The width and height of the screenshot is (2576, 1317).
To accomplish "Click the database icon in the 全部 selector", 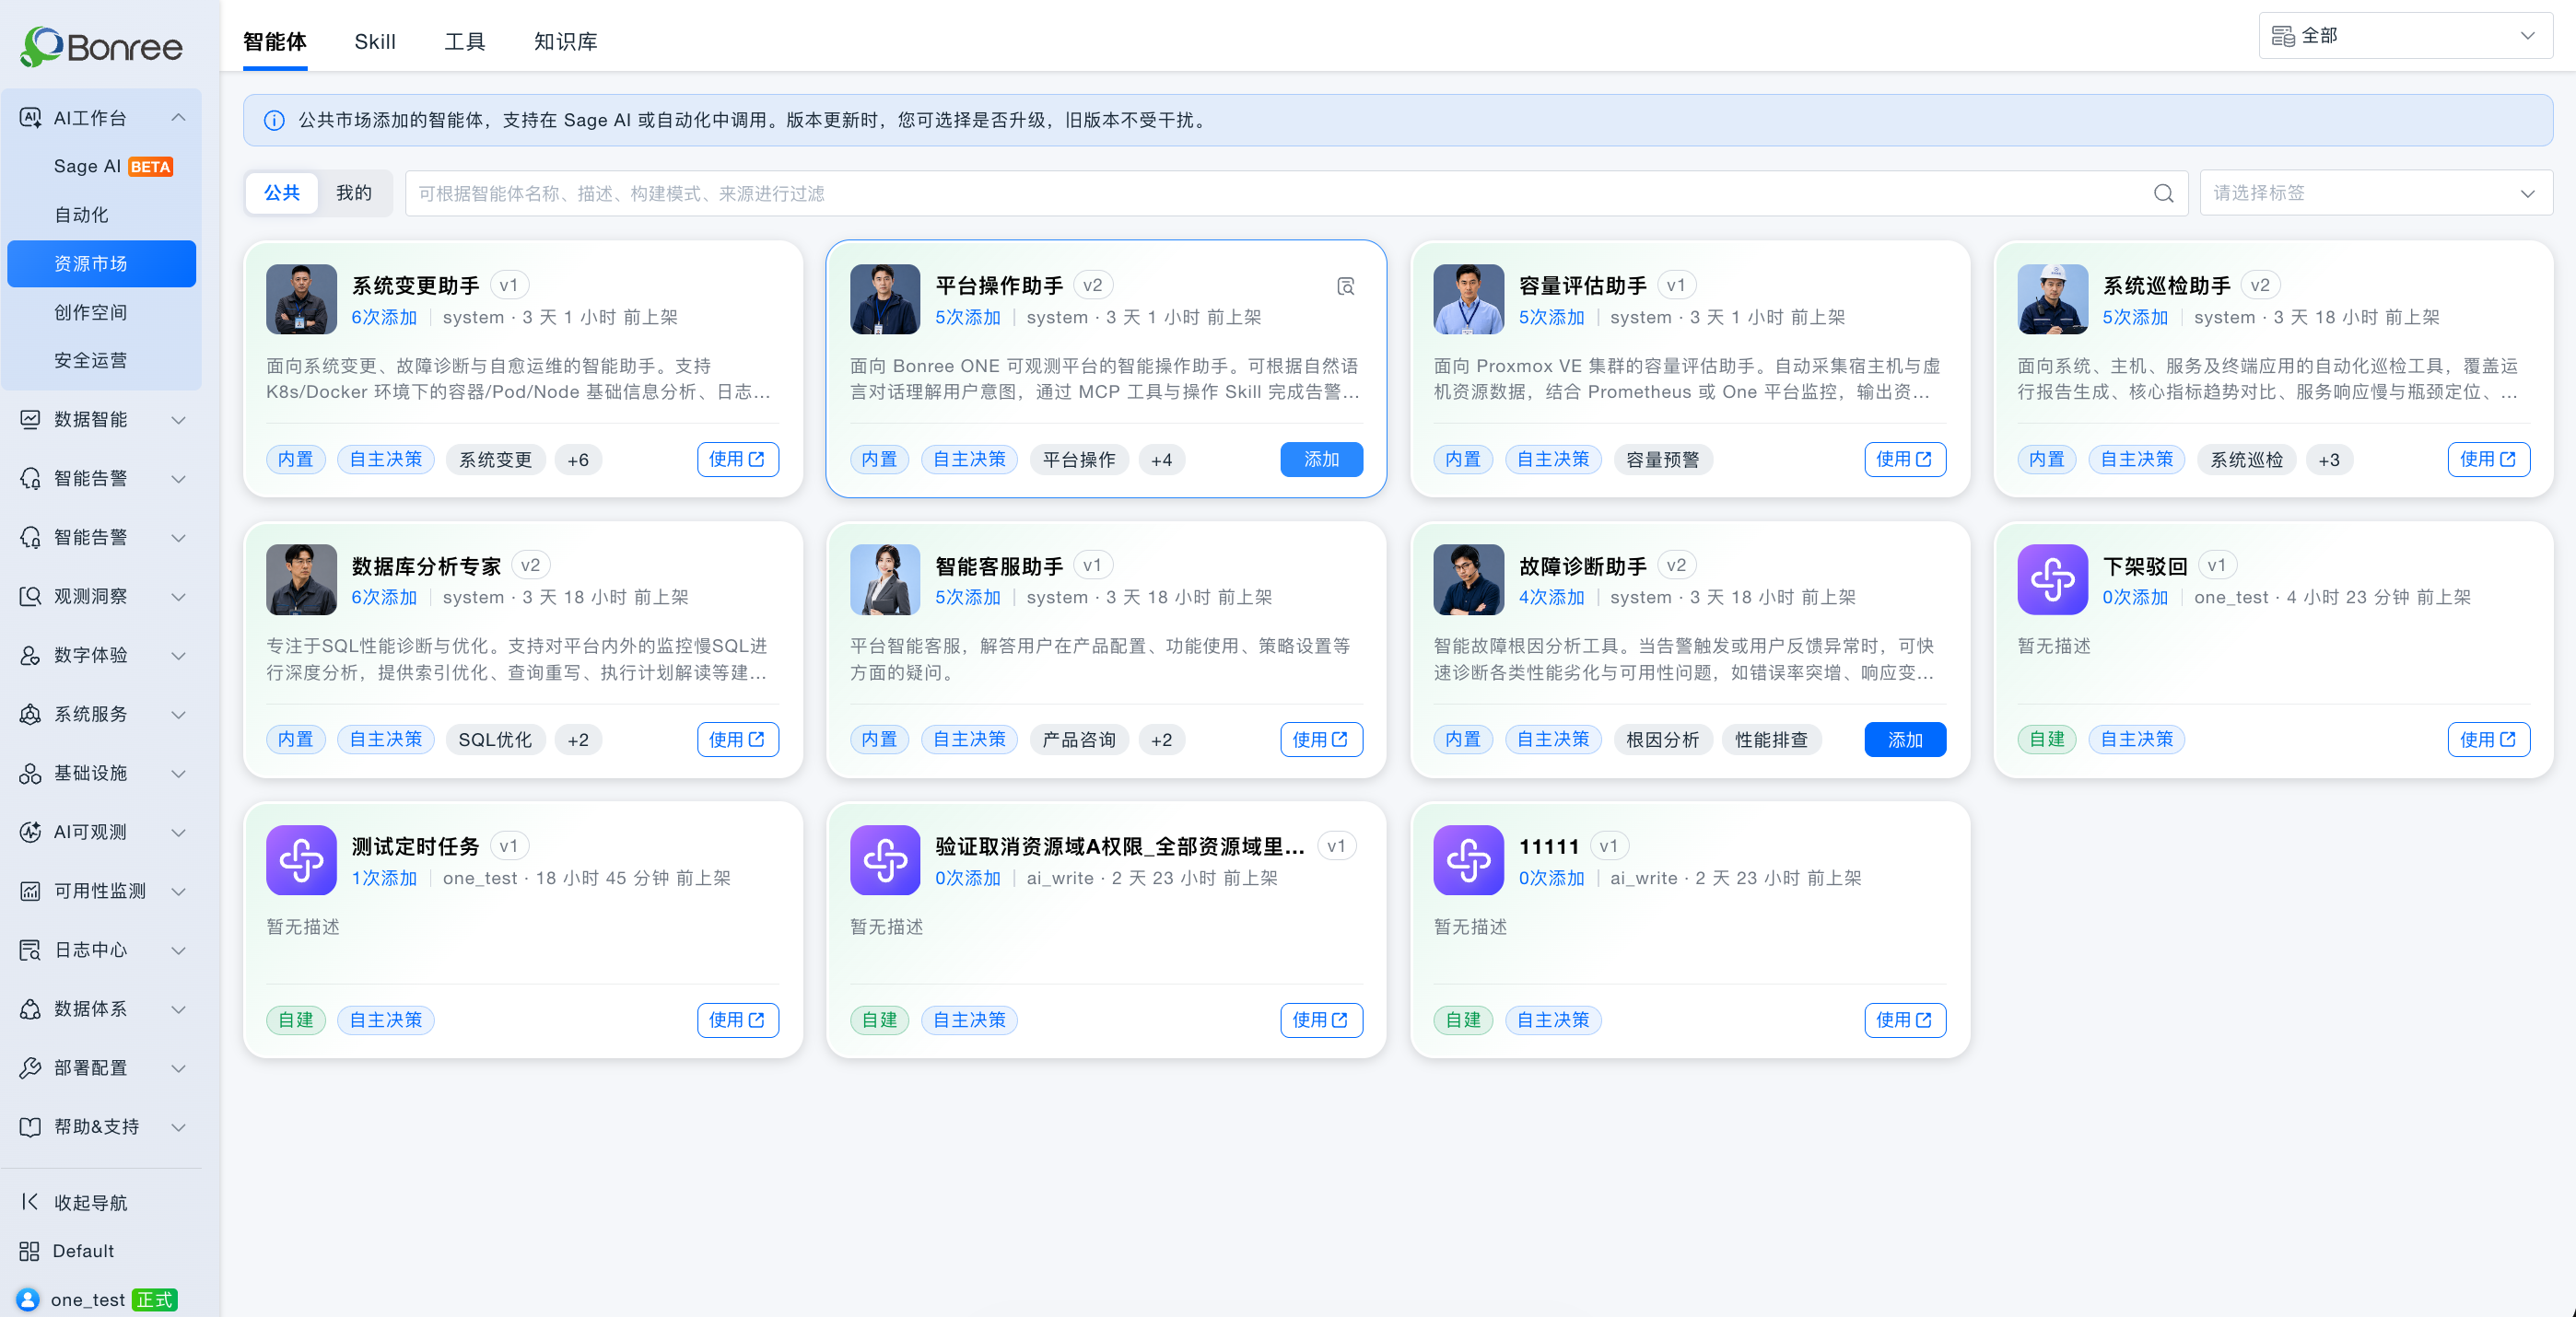I will tap(2283, 36).
